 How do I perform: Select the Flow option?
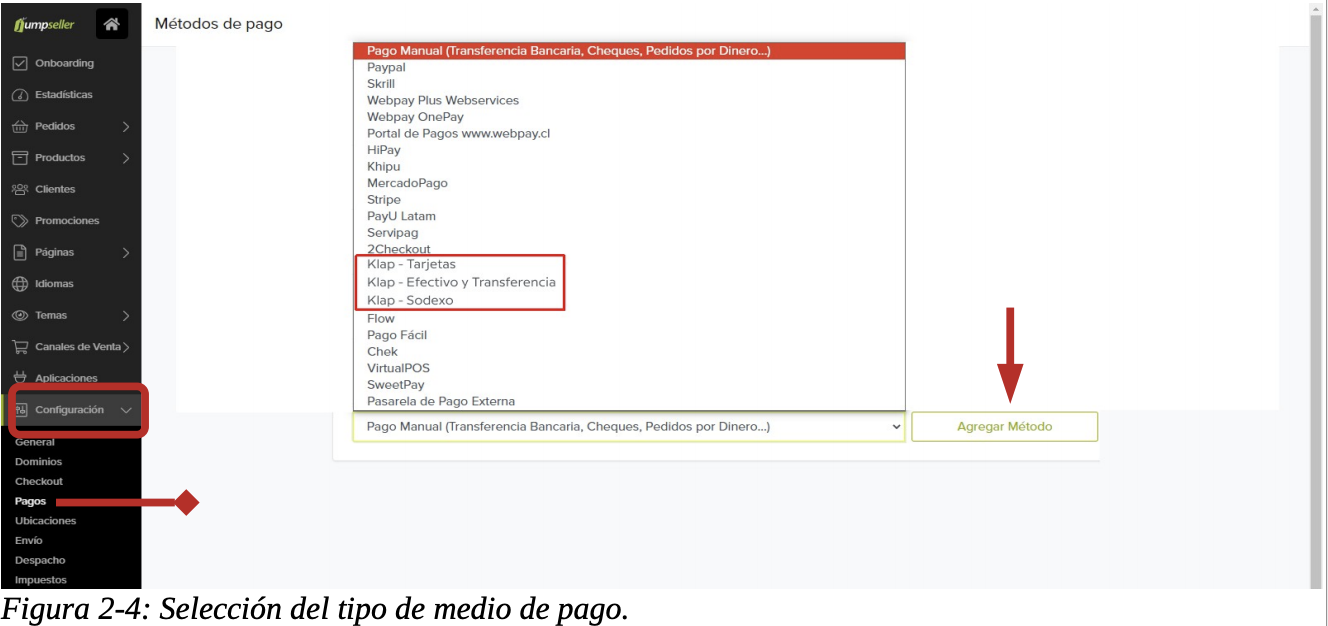tap(629, 318)
